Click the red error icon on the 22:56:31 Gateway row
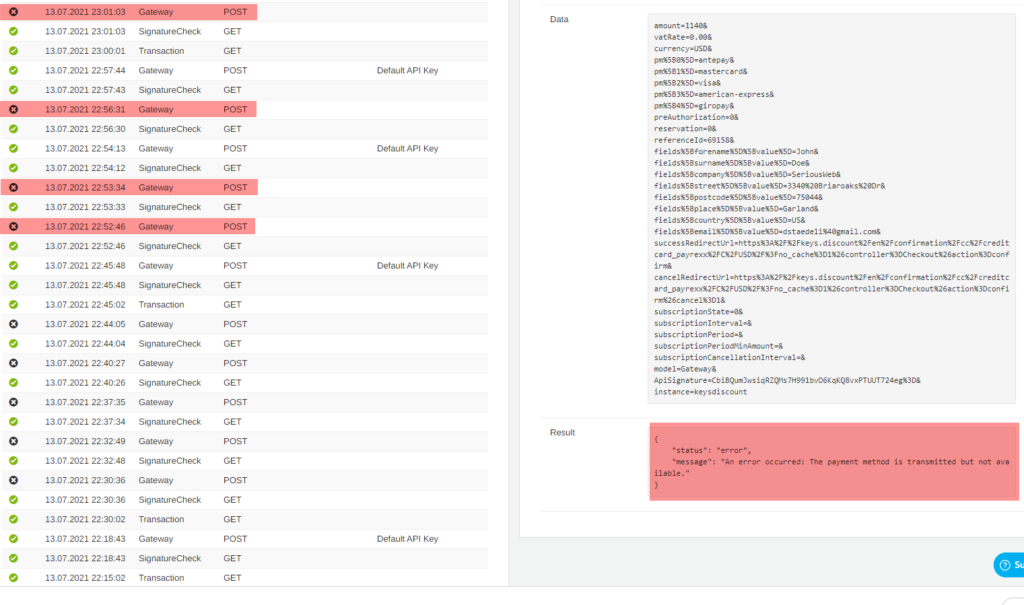The height and width of the screenshot is (605, 1024). pos(13,110)
